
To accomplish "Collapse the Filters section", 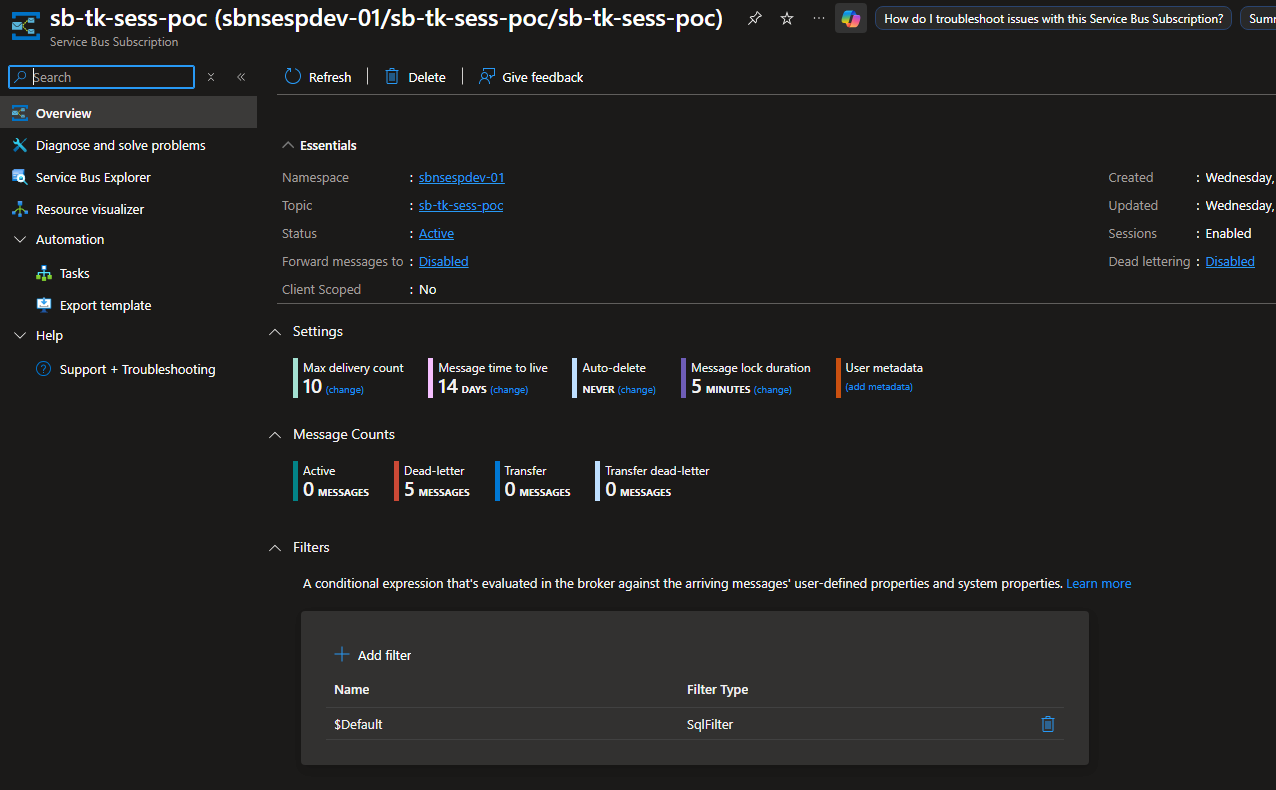I will click(x=275, y=547).
